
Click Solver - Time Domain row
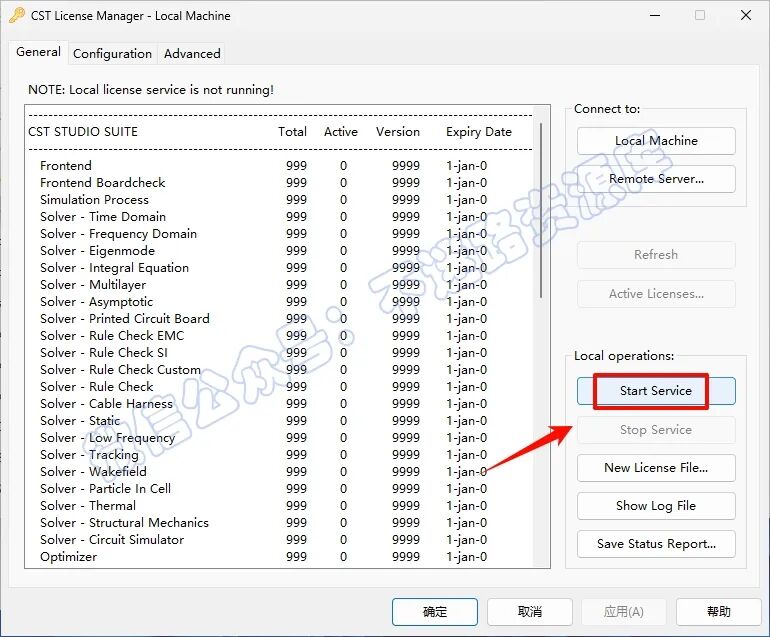click(280, 217)
